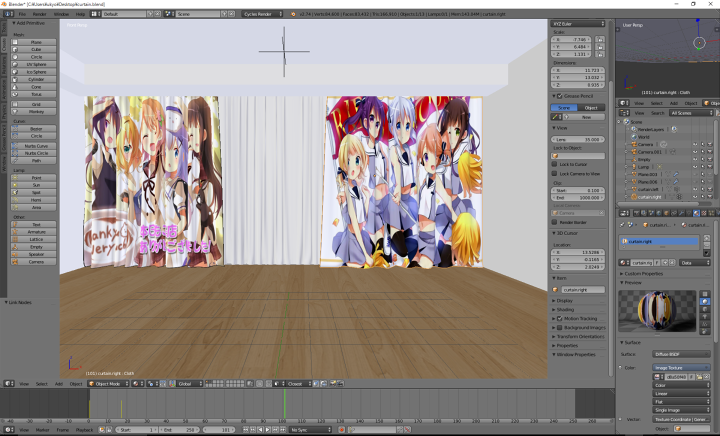Expand the Custom Properties panel
The height and width of the screenshot is (436, 720).
pyautogui.click(x=622, y=274)
